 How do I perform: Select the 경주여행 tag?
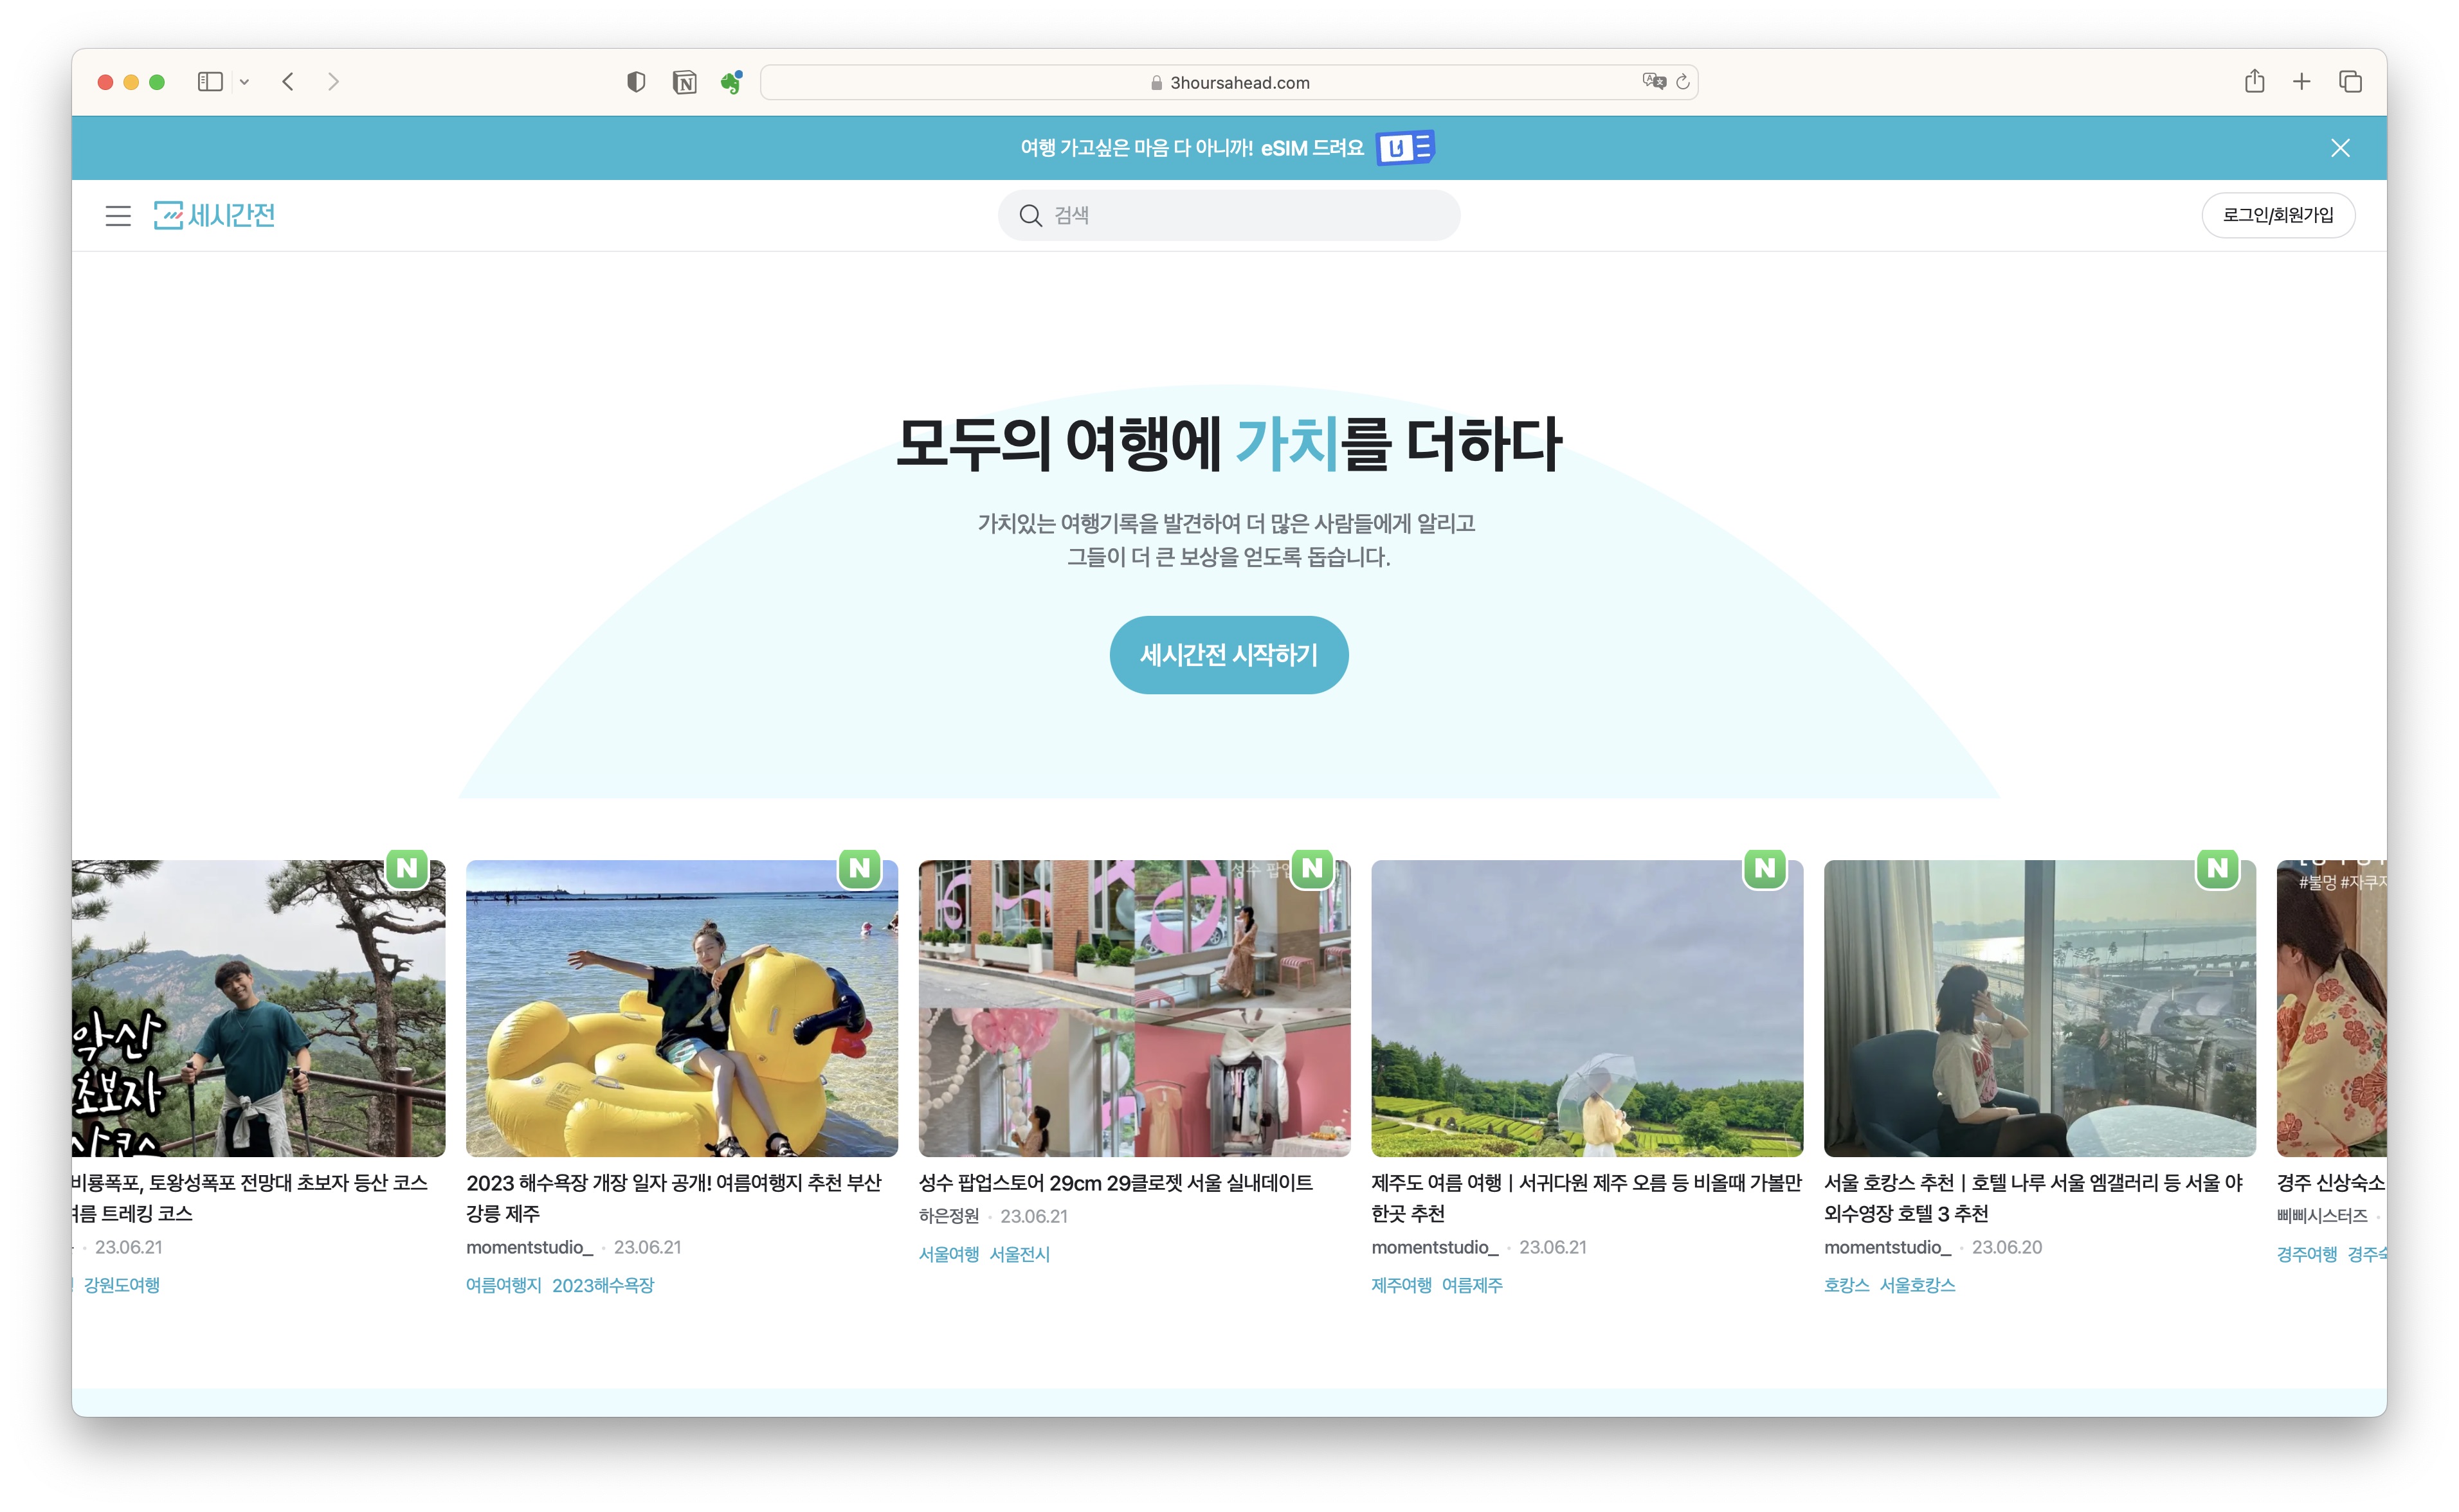[2307, 1254]
